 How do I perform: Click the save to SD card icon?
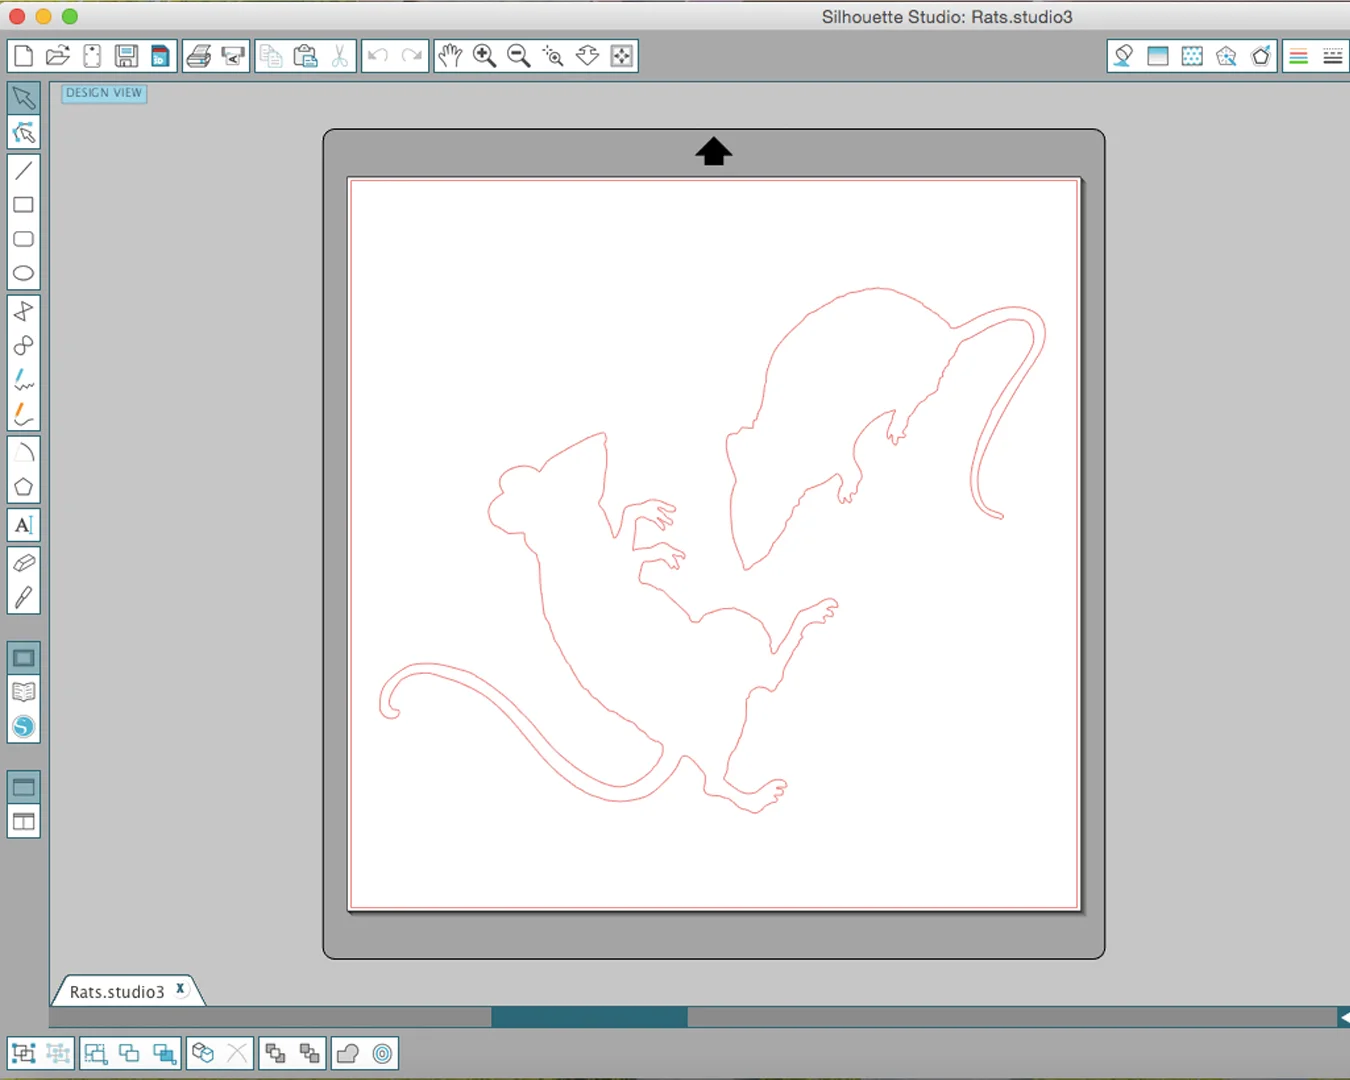click(x=160, y=56)
